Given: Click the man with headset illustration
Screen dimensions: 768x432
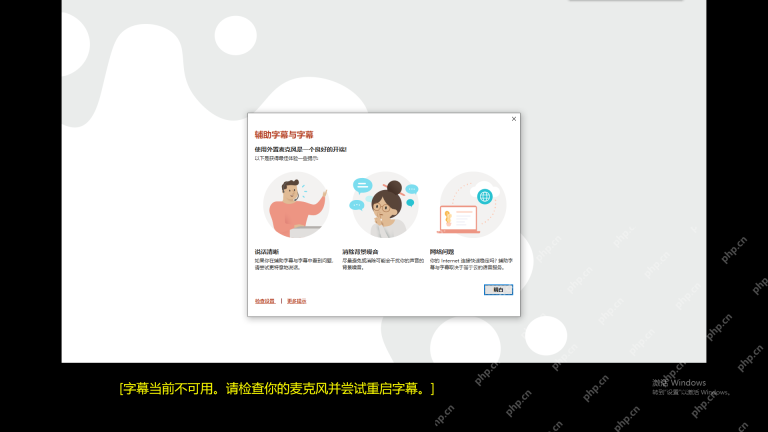Looking at the screenshot, I should (296, 205).
